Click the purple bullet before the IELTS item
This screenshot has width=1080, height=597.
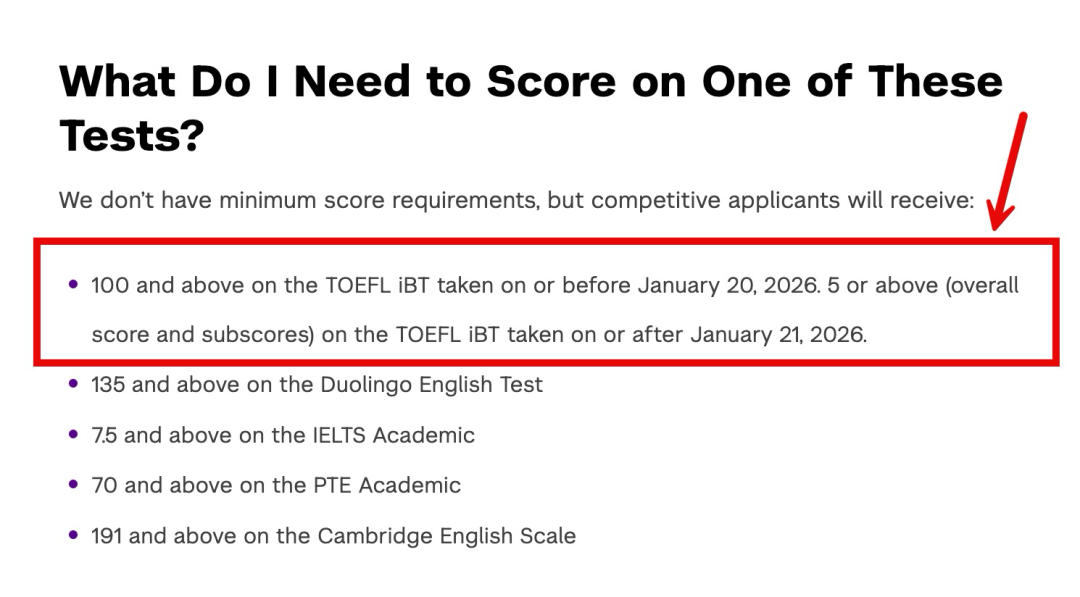pyautogui.click(x=73, y=435)
